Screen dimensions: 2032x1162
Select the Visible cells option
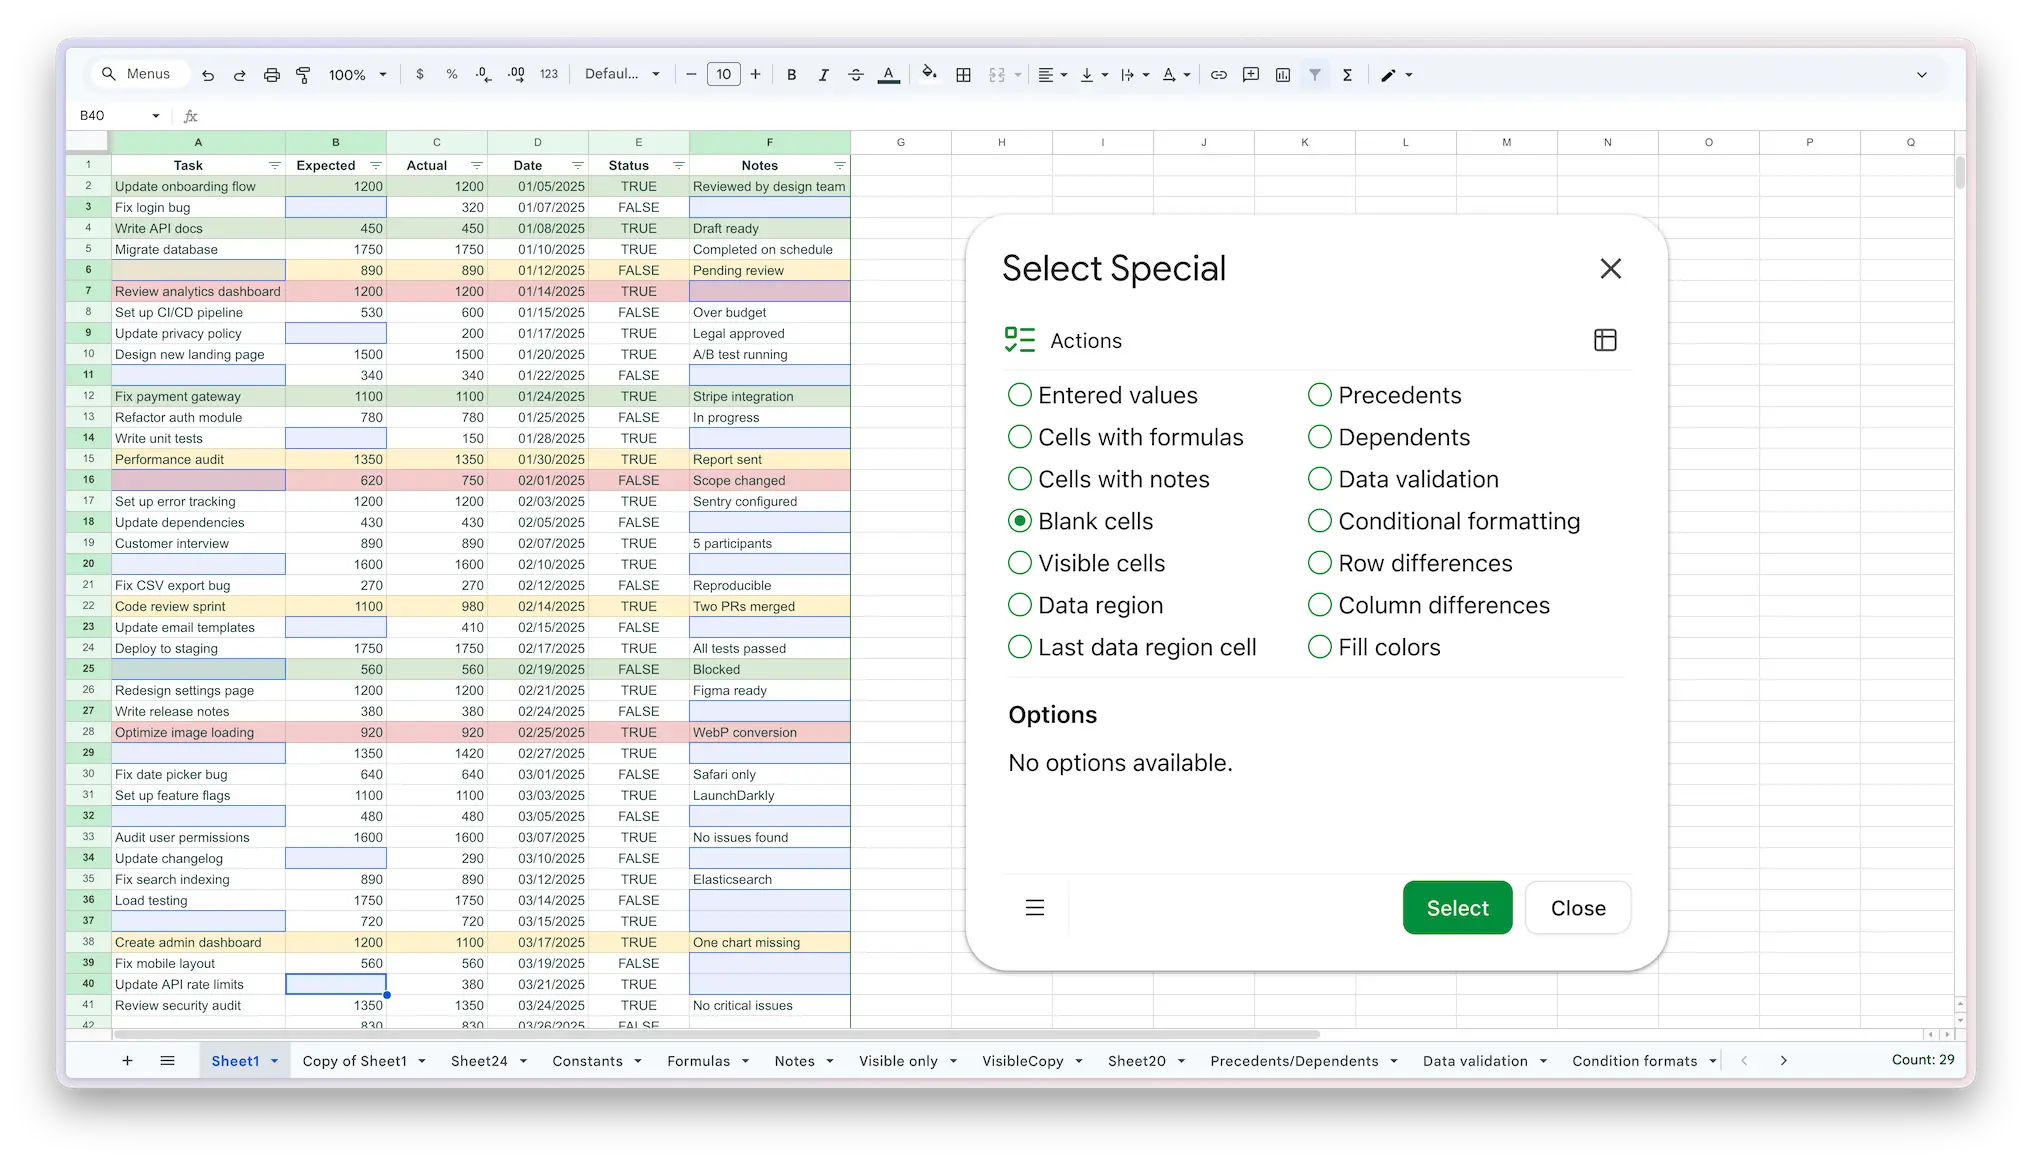click(1019, 563)
